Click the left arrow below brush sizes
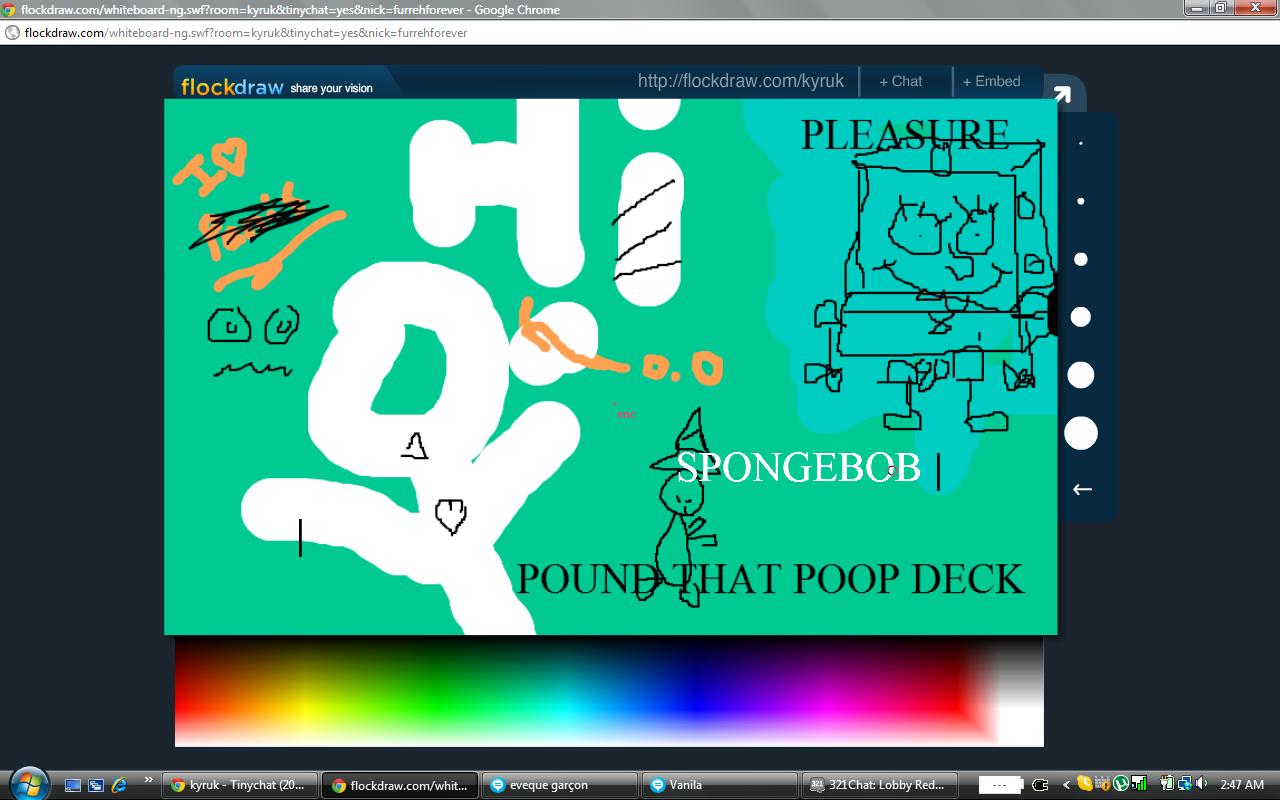1280x800 pixels. (1082, 489)
